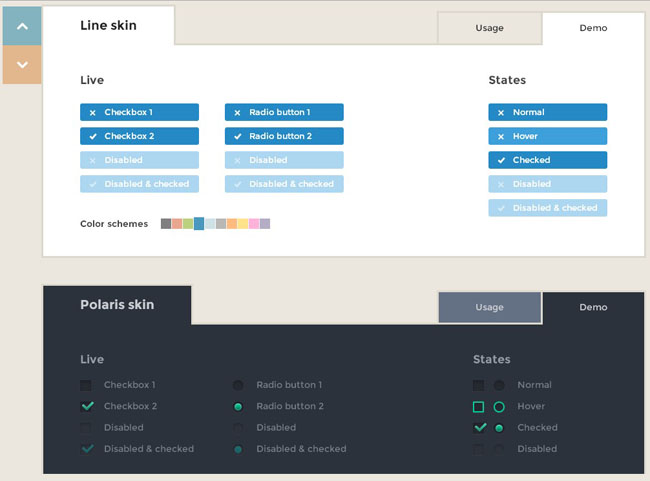Select Radio button 2 in Line skin
Image resolution: width=650 pixels, height=481 pixels.
(284, 136)
